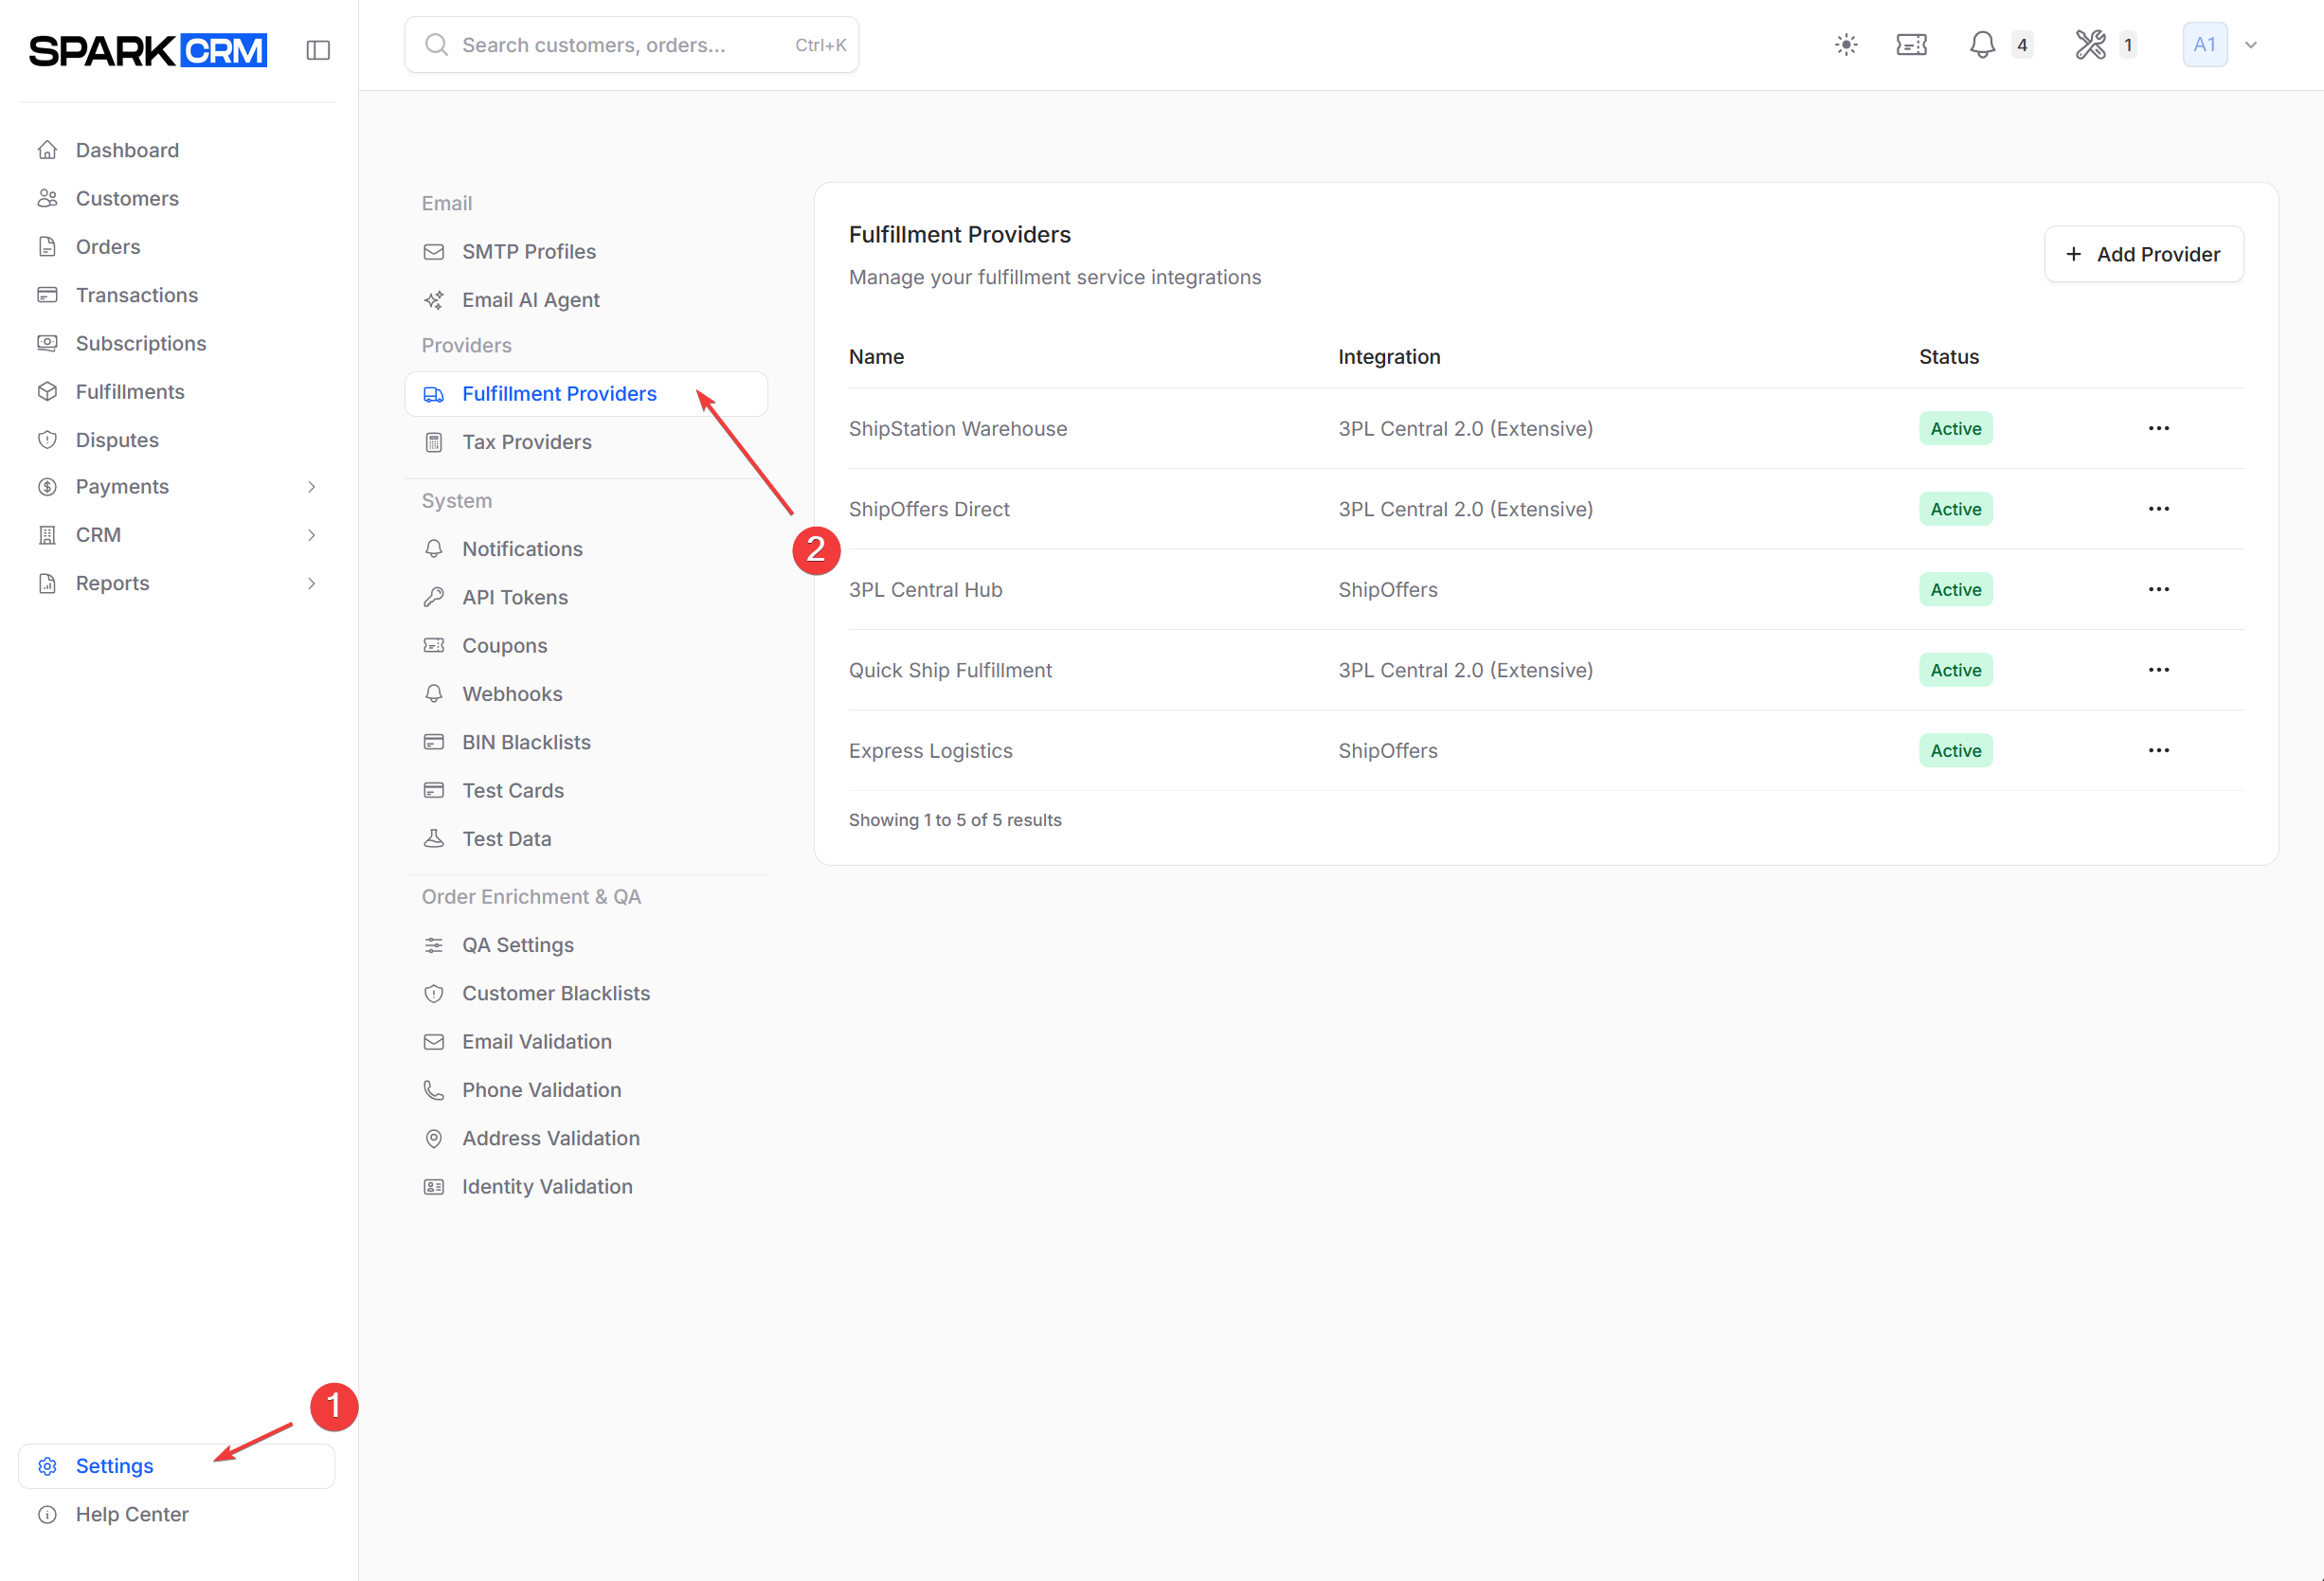This screenshot has width=2324, height=1581.
Task: Open actions menu for ShipStation Warehouse
Action: tap(2158, 429)
